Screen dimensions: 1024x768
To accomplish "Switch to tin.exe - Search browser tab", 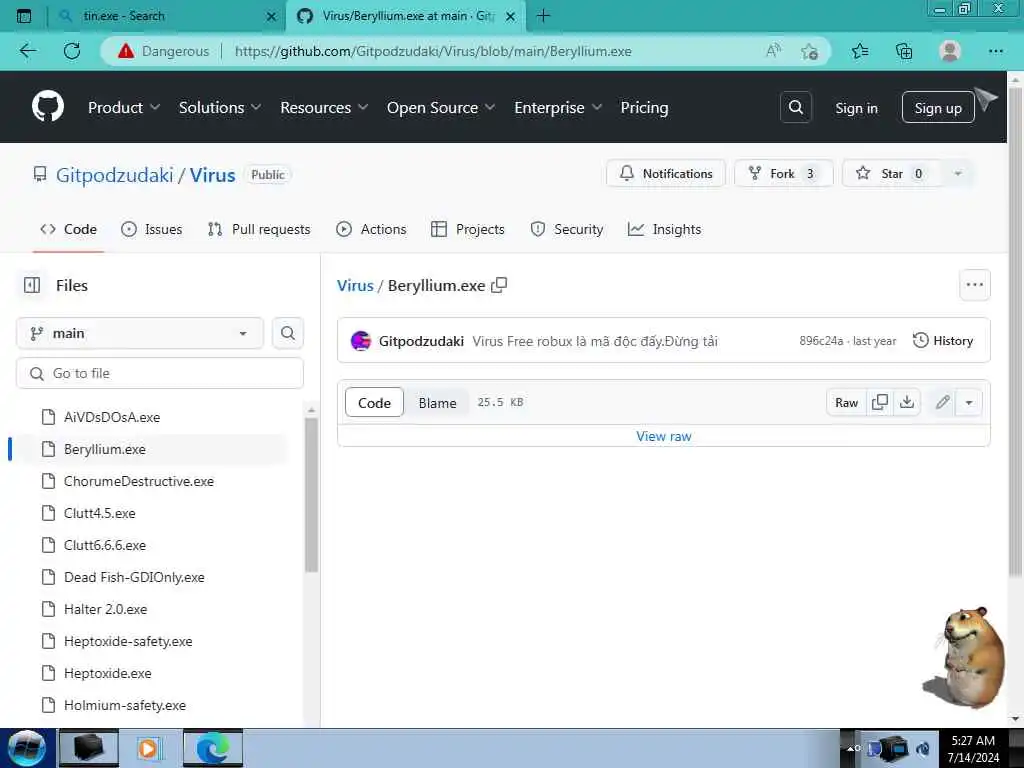I will pyautogui.click(x=167, y=16).
